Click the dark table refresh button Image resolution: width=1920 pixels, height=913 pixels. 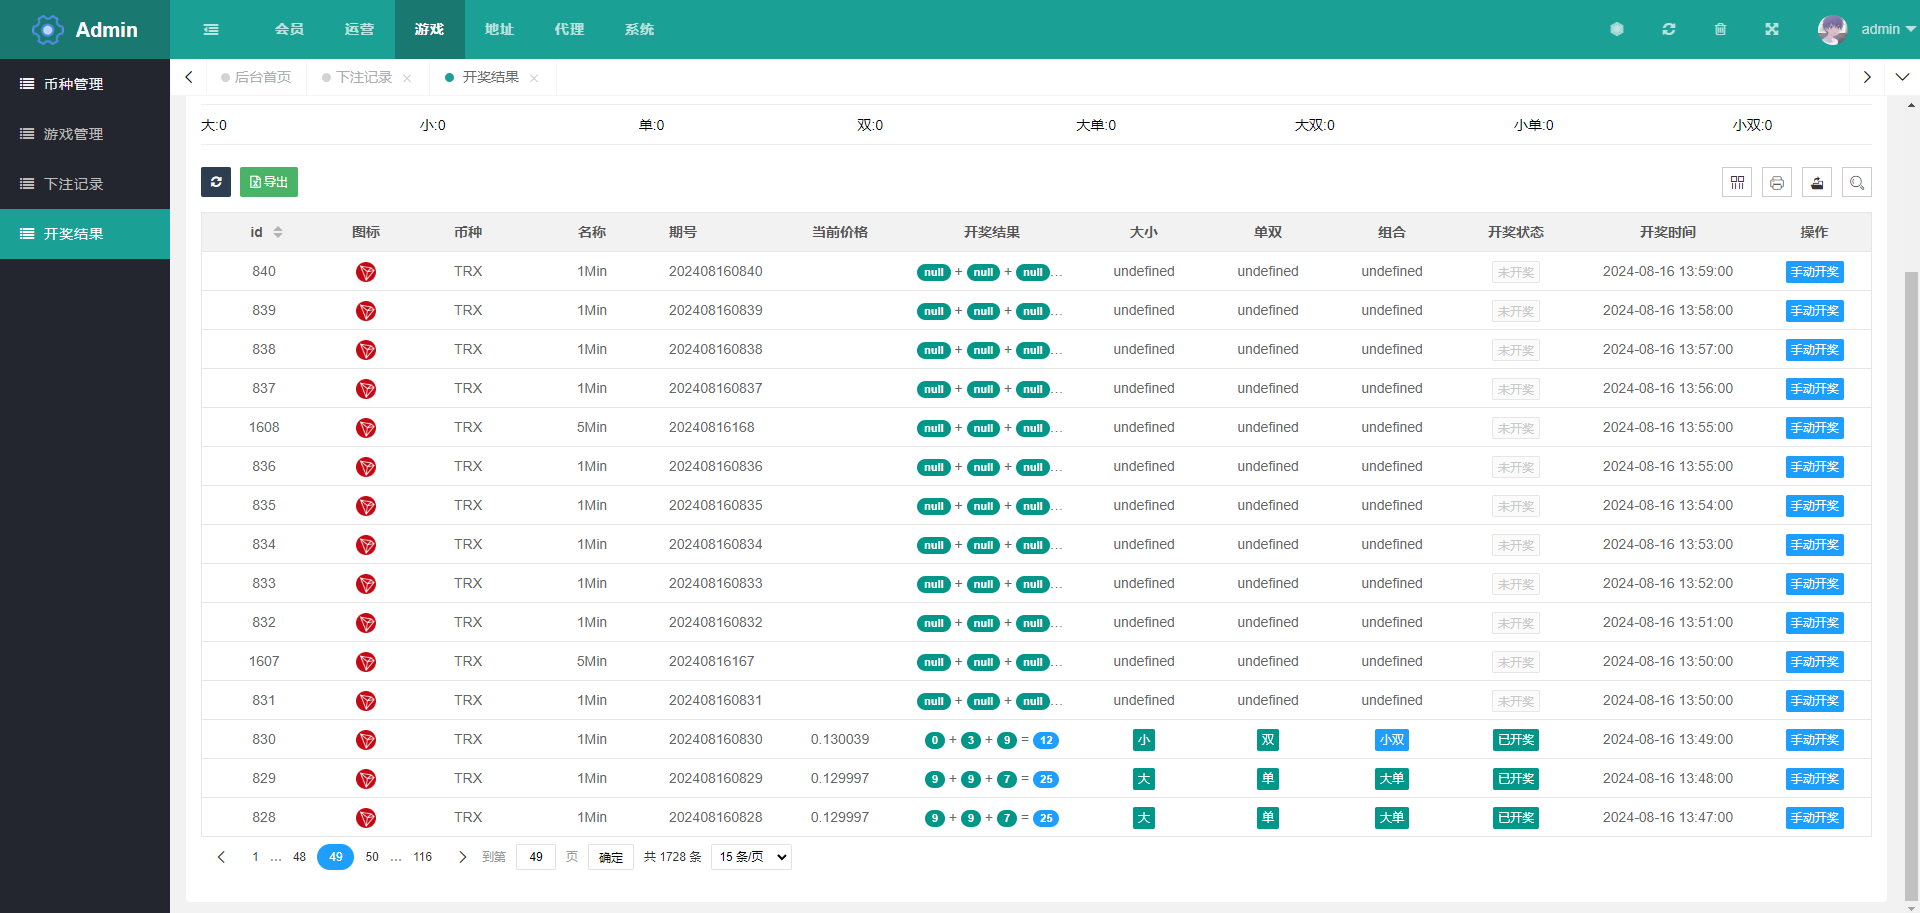[x=216, y=182]
